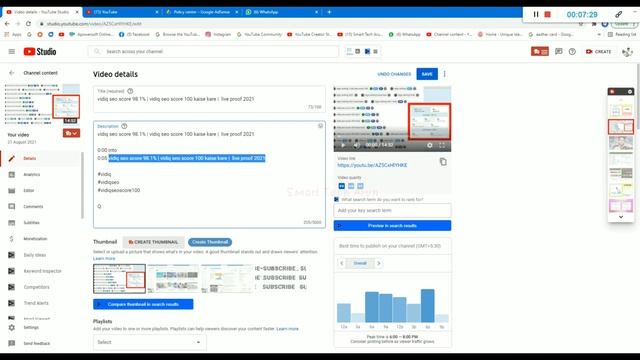Click the Settings gear in sidebar
The height and width of the screenshot is (360, 640).
click(11, 327)
